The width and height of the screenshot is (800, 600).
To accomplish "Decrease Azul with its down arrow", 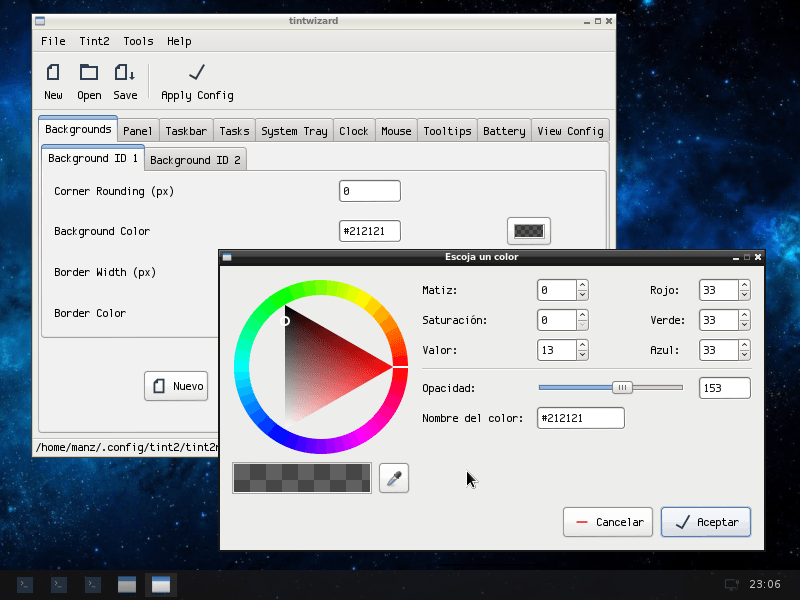I will [x=744, y=355].
